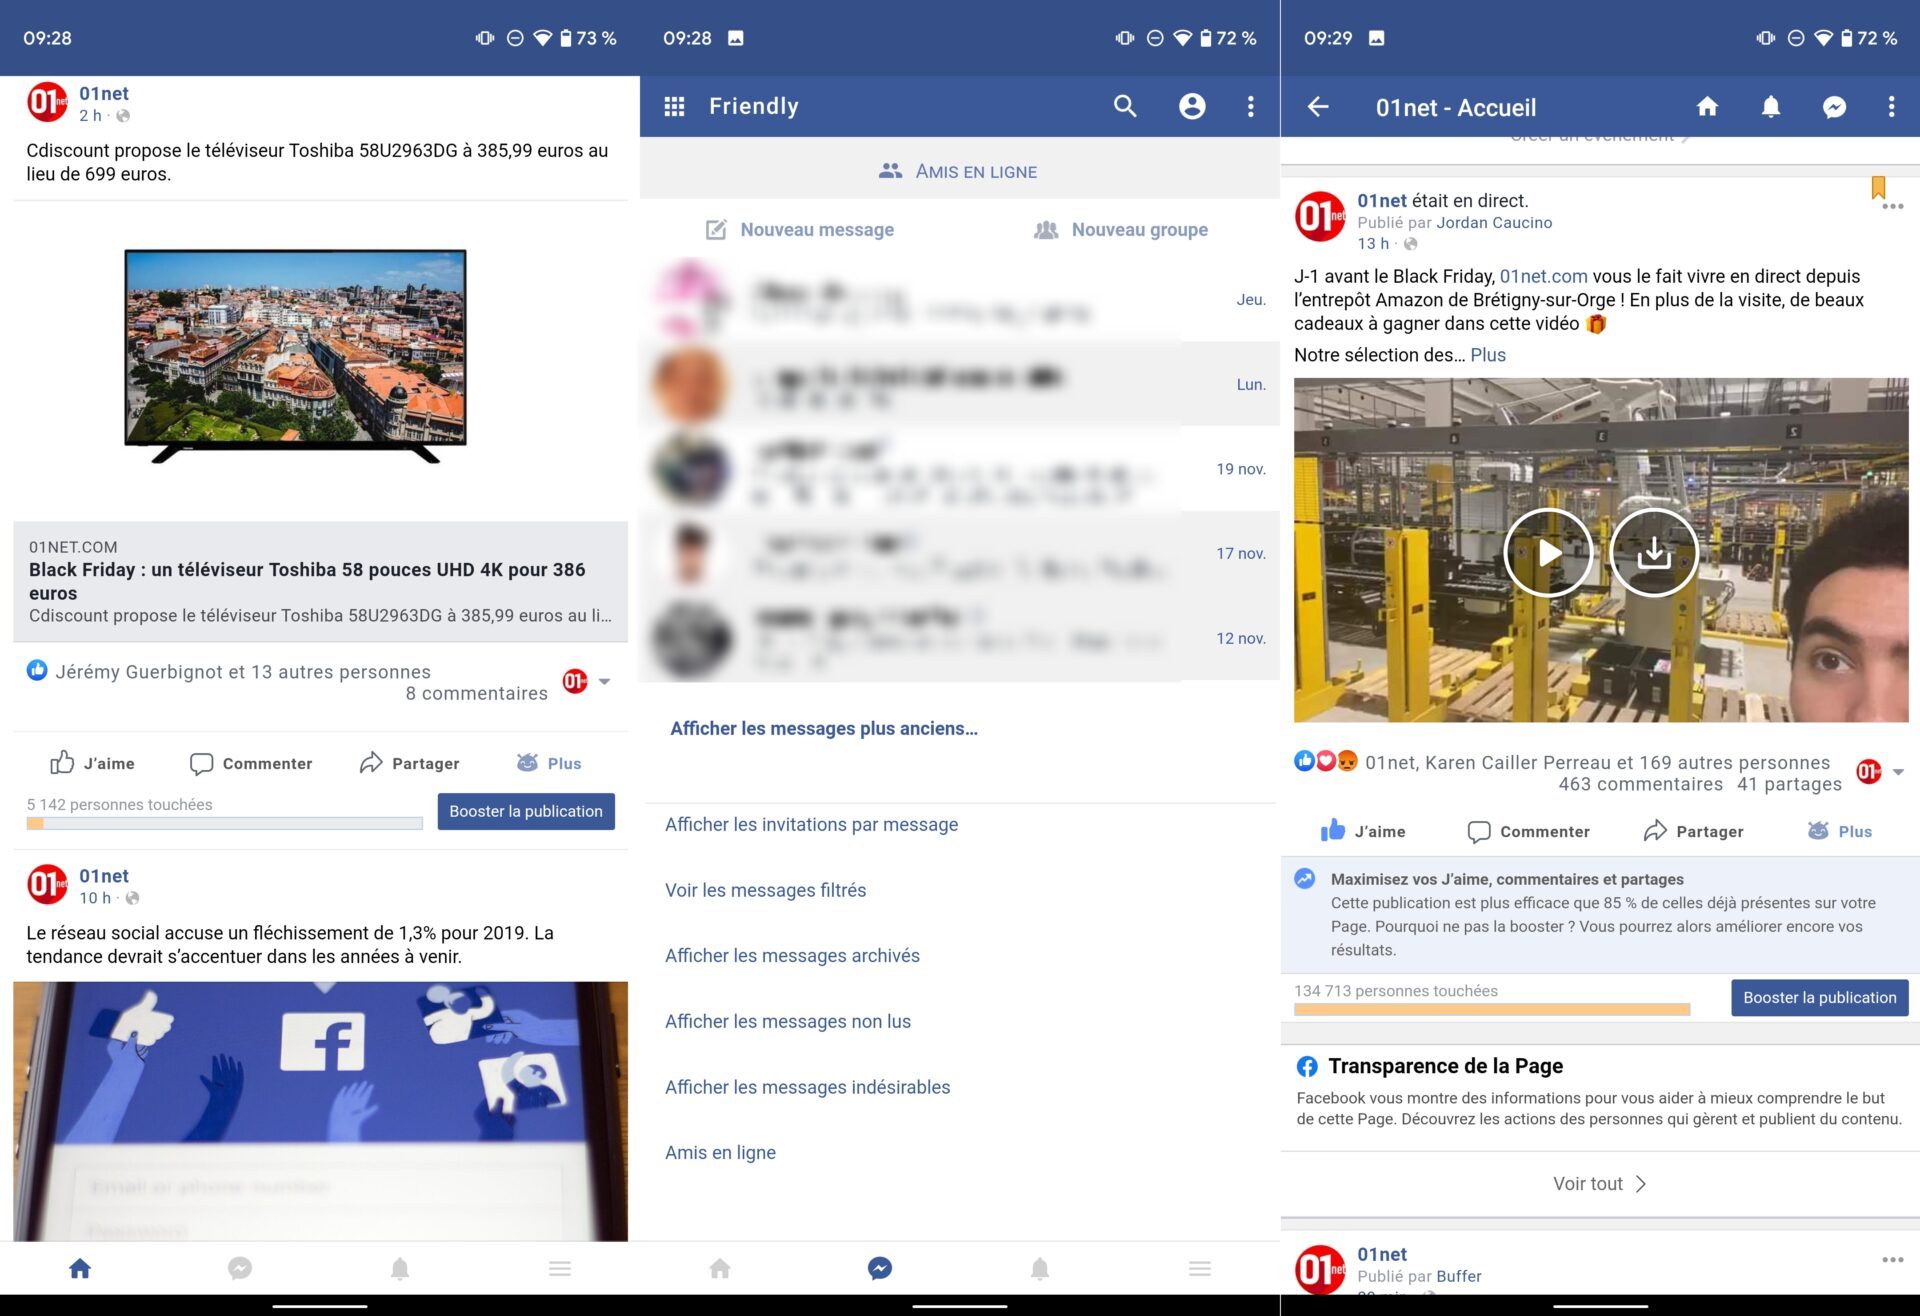Image resolution: width=1920 pixels, height=1316 pixels.
Task: Open Afficher les messages archivés
Action: [792, 955]
